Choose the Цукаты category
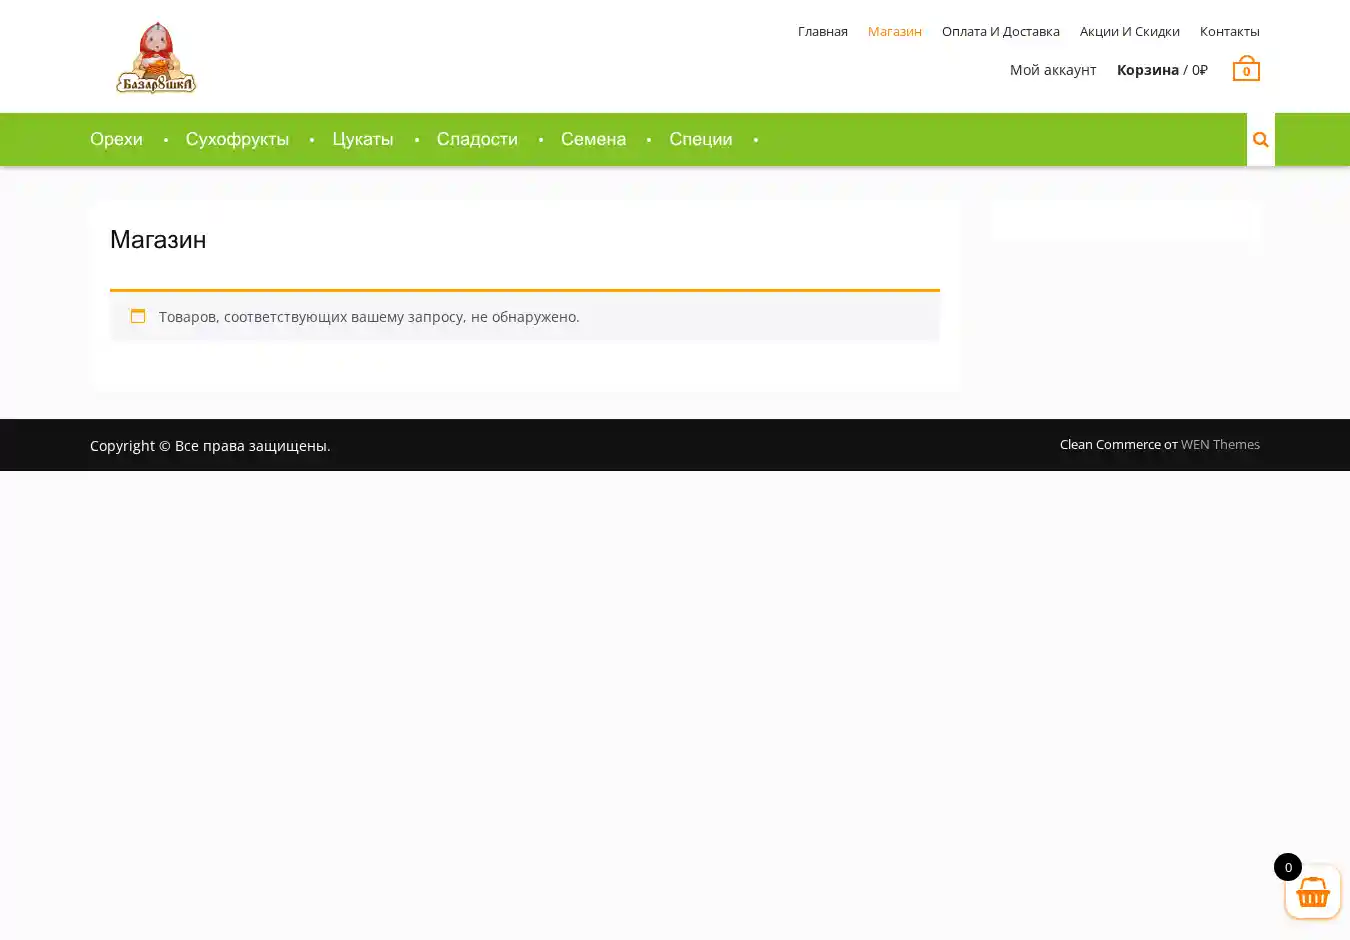Image resolution: width=1350 pixels, height=940 pixels. tap(362, 139)
